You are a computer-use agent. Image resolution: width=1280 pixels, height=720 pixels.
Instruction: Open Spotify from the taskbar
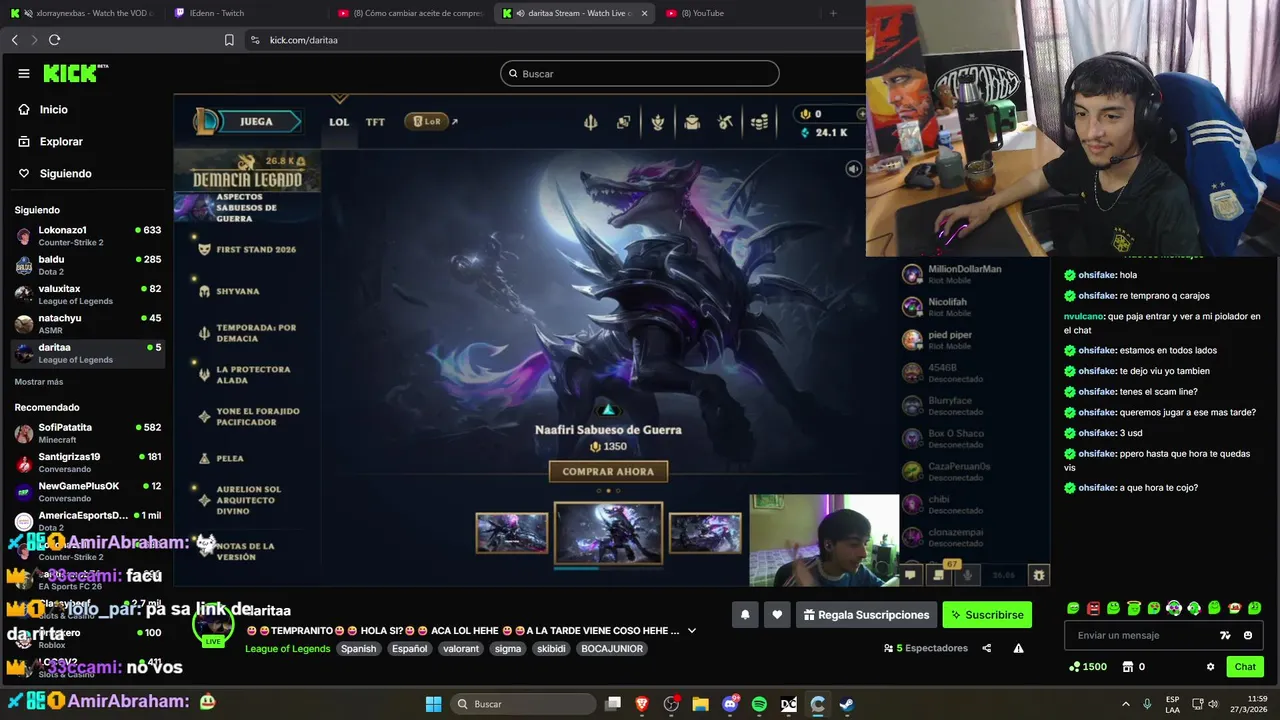(759, 704)
